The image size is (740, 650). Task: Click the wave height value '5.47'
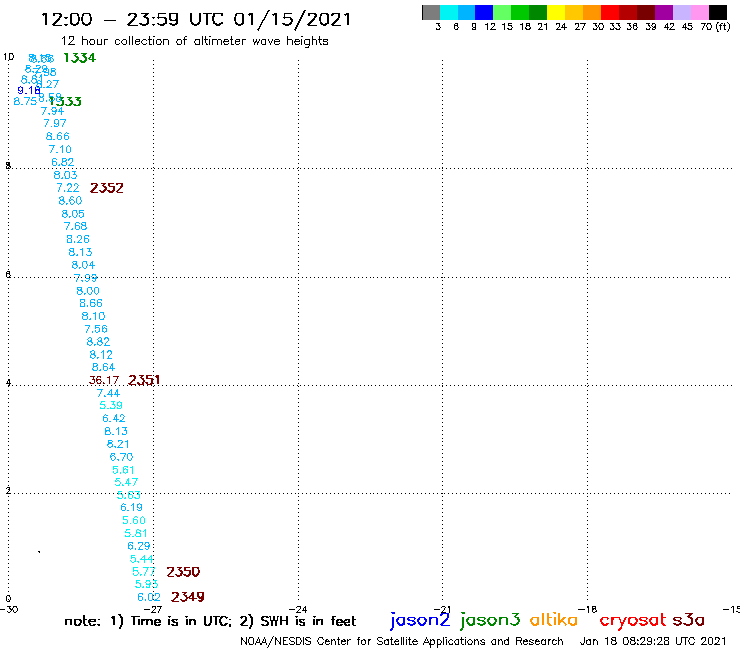126,482
